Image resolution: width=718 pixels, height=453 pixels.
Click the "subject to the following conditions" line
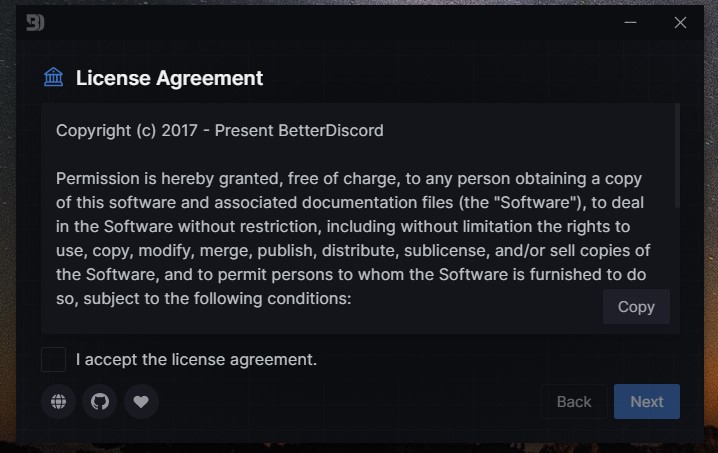204,299
